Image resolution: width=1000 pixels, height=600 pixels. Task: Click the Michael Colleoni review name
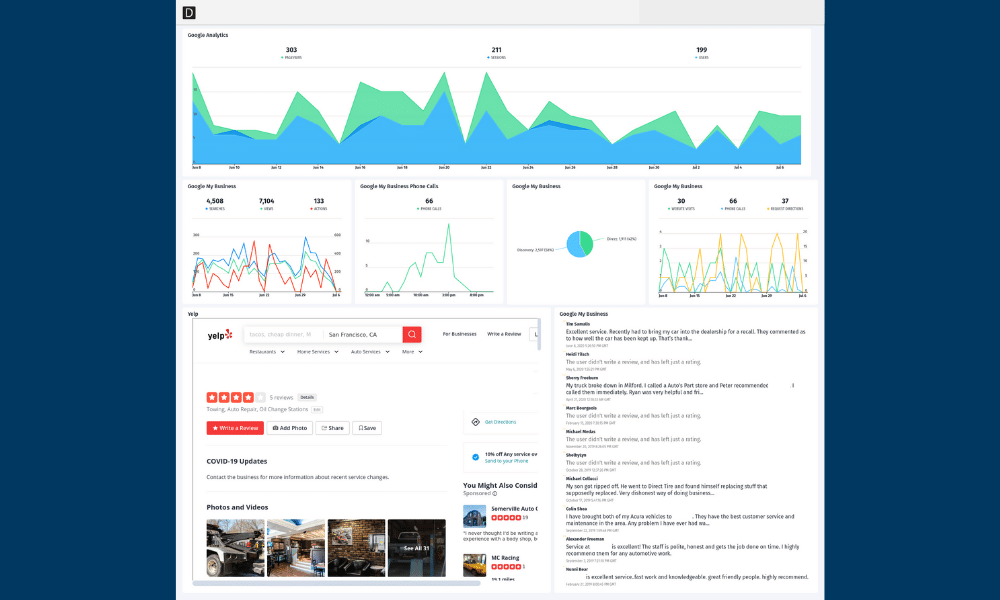[x=582, y=479]
